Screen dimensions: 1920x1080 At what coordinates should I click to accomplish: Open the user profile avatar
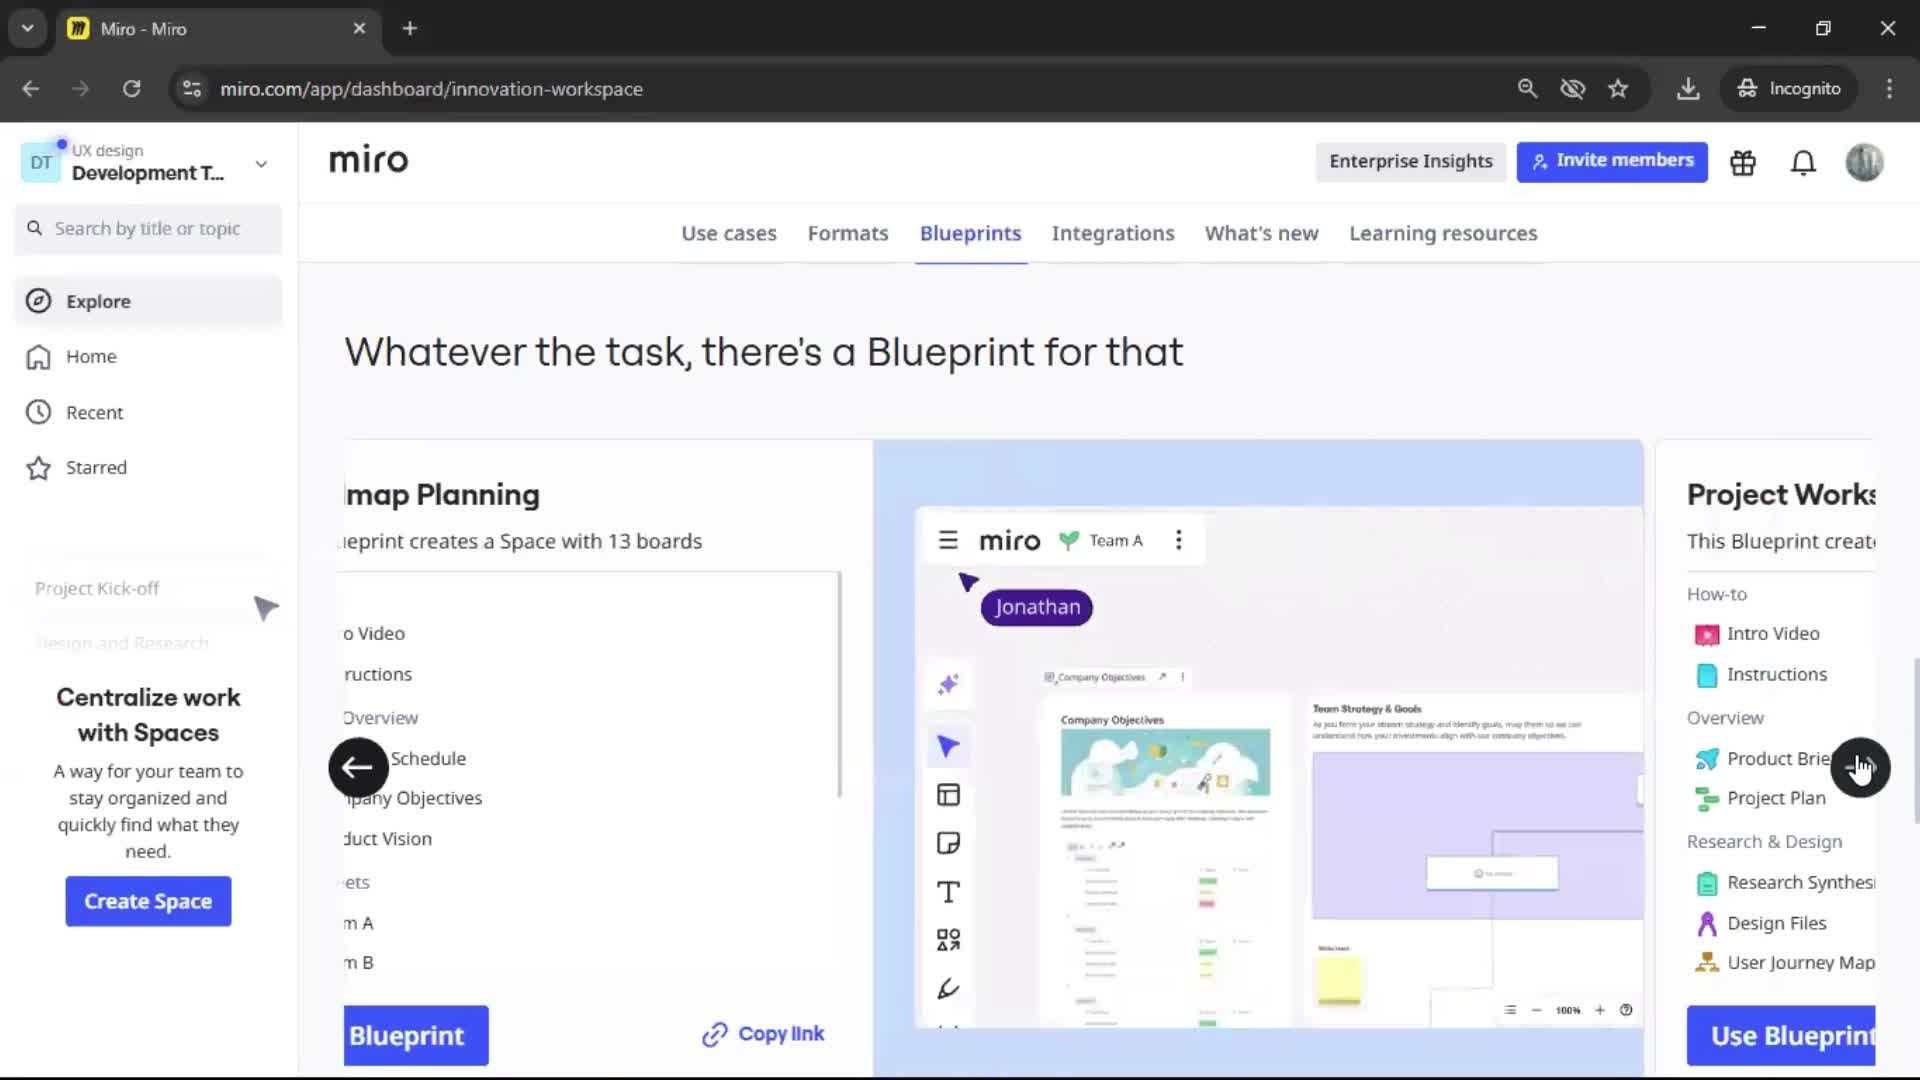[1864, 162]
